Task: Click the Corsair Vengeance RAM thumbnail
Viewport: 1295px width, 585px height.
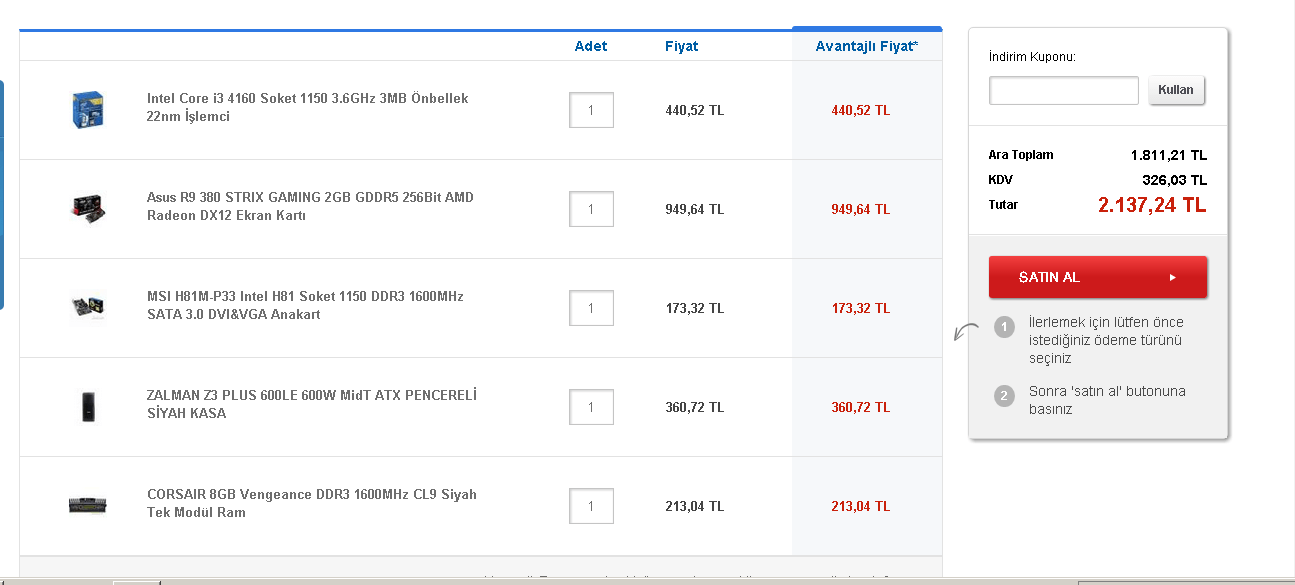Action: point(88,505)
